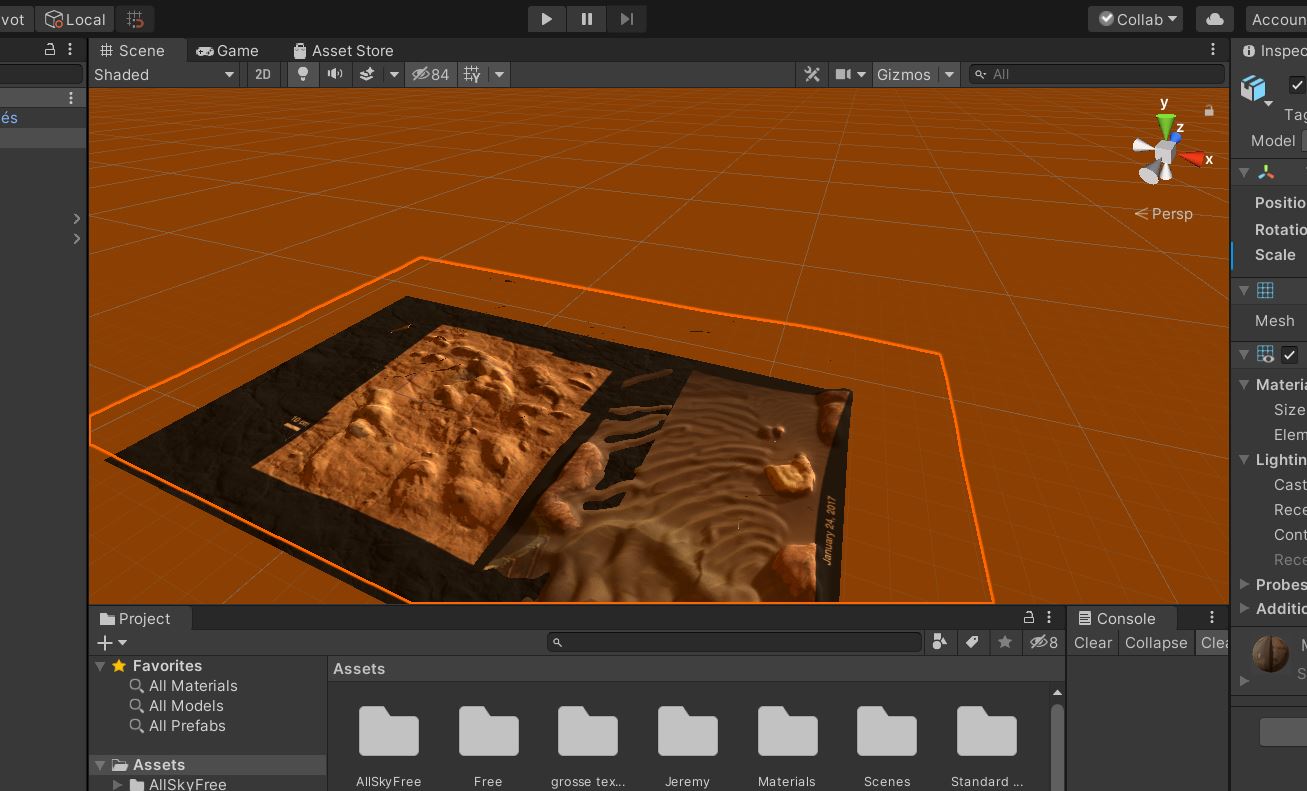Click the scene grid snapping icon
The image size is (1307, 791).
click(472, 74)
